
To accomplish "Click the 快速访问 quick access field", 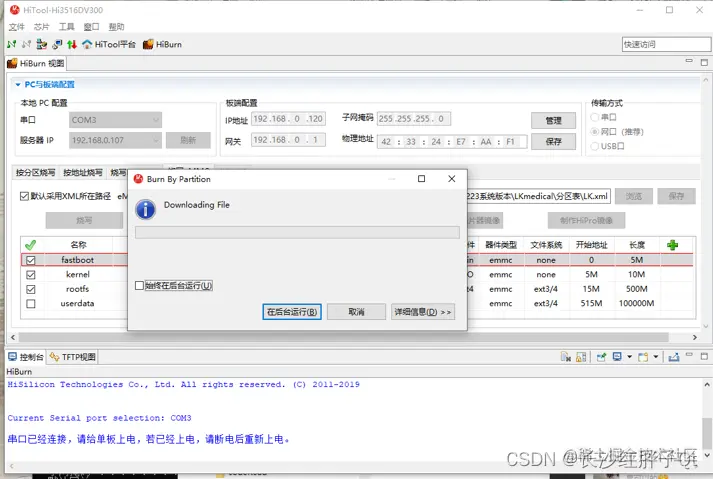I will pos(666,44).
